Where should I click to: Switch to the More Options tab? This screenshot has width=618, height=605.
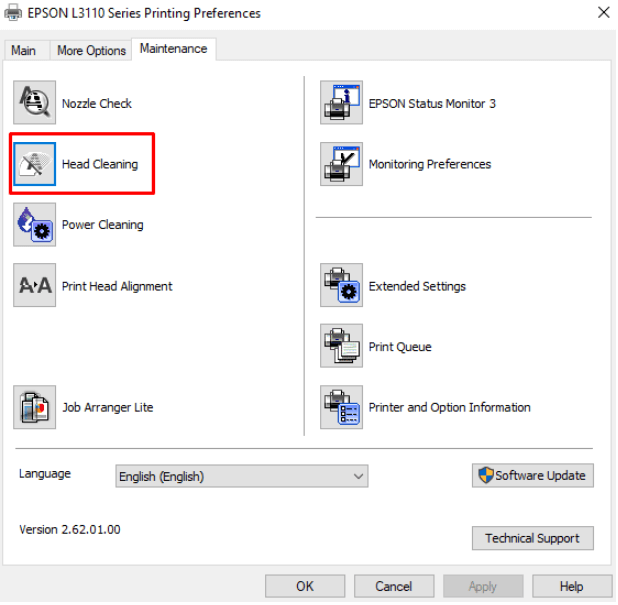pyautogui.click(x=91, y=50)
